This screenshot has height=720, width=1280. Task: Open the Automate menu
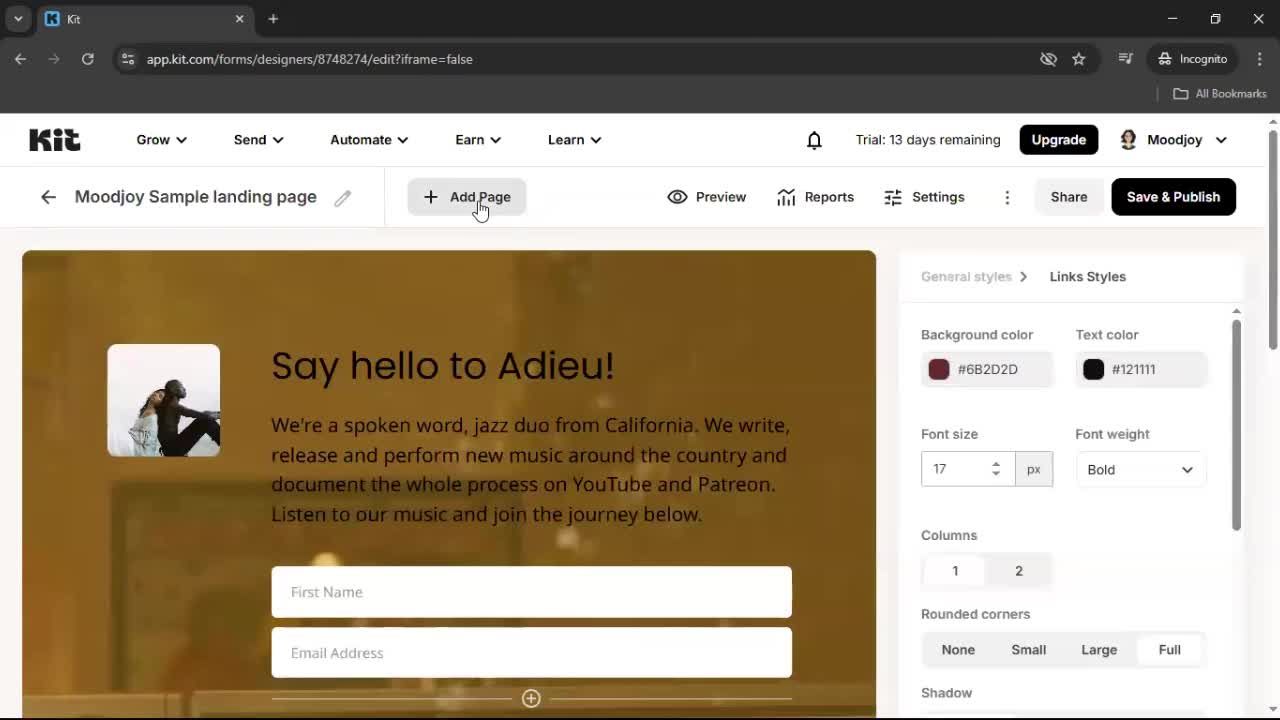(368, 140)
